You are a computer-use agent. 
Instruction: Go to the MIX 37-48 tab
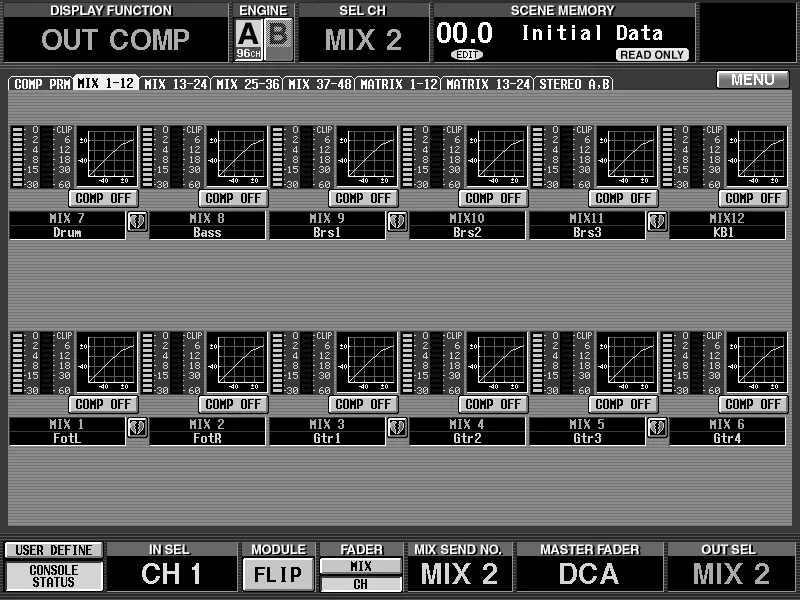[319, 84]
